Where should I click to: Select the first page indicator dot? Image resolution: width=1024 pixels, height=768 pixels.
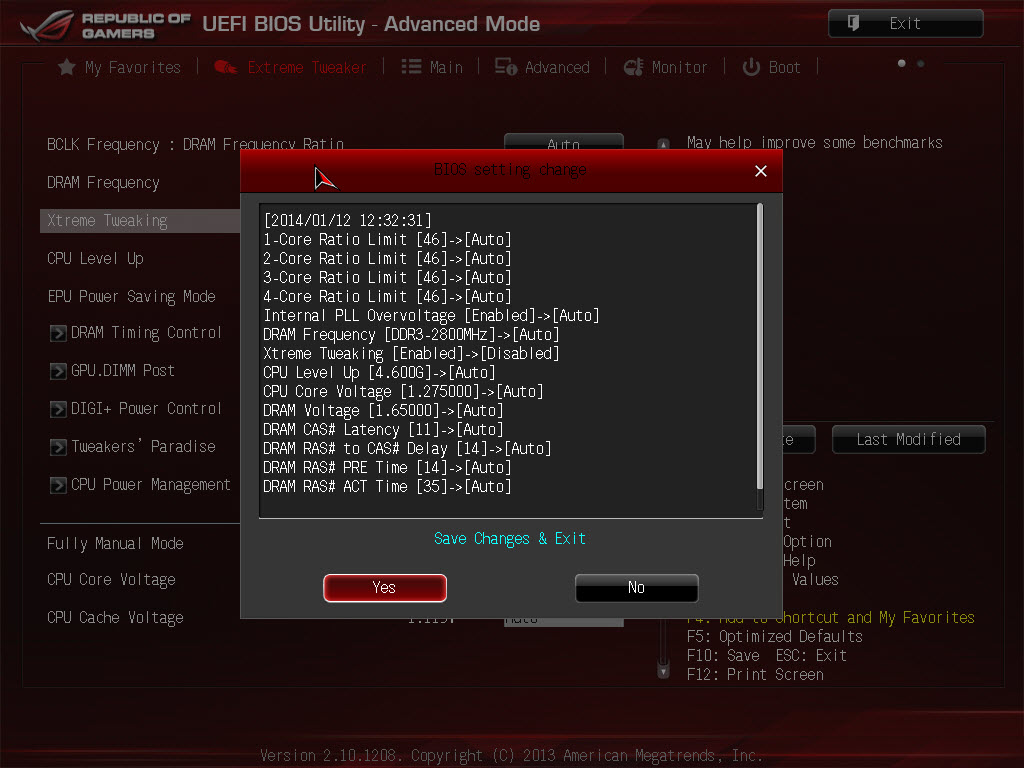click(902, 63)
